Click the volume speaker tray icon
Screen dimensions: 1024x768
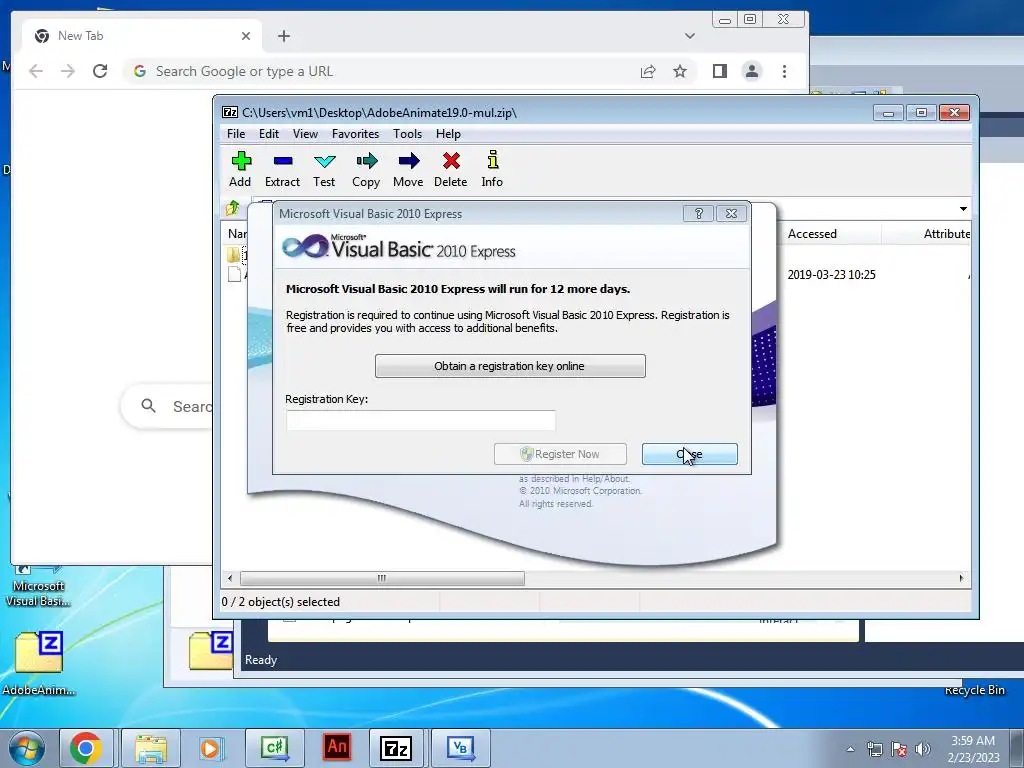tap(923, 749)
